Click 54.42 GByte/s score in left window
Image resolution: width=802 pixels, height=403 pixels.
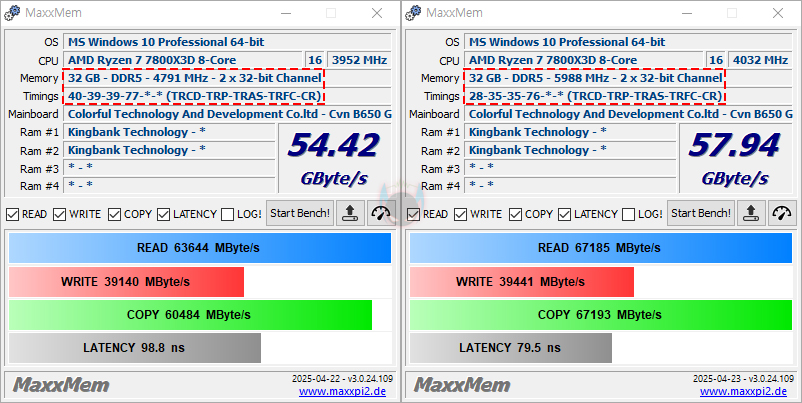(x=334, y=158)
